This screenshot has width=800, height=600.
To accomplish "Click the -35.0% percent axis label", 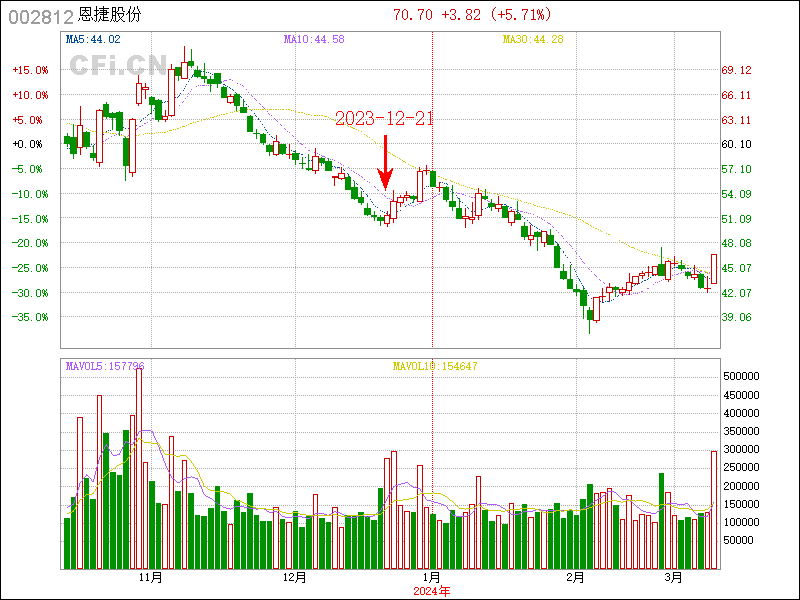I will [30, 317].
